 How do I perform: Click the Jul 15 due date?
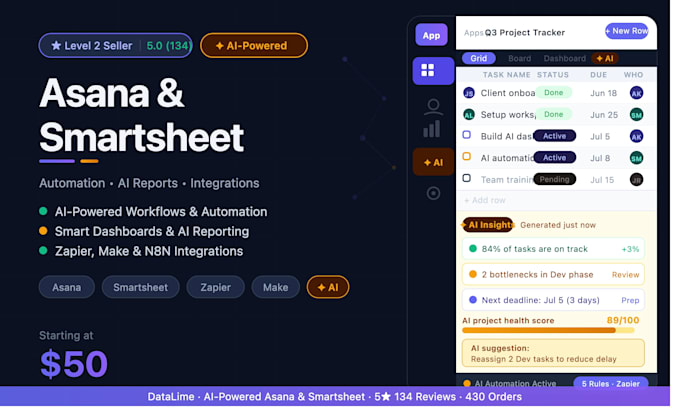(602, 180)
